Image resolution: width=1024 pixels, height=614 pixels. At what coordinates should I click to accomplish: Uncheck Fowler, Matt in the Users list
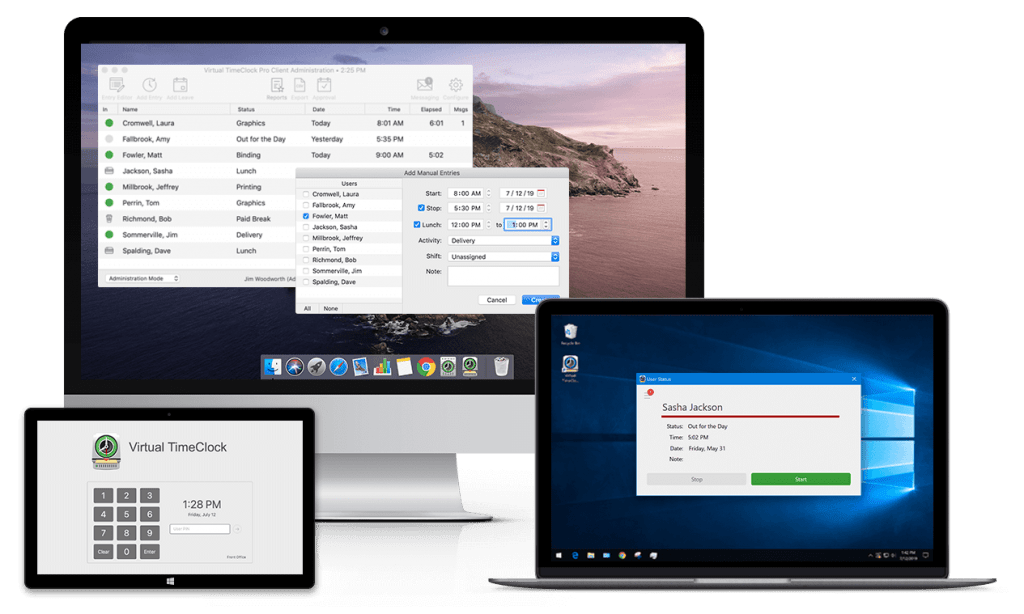(306, 216)
